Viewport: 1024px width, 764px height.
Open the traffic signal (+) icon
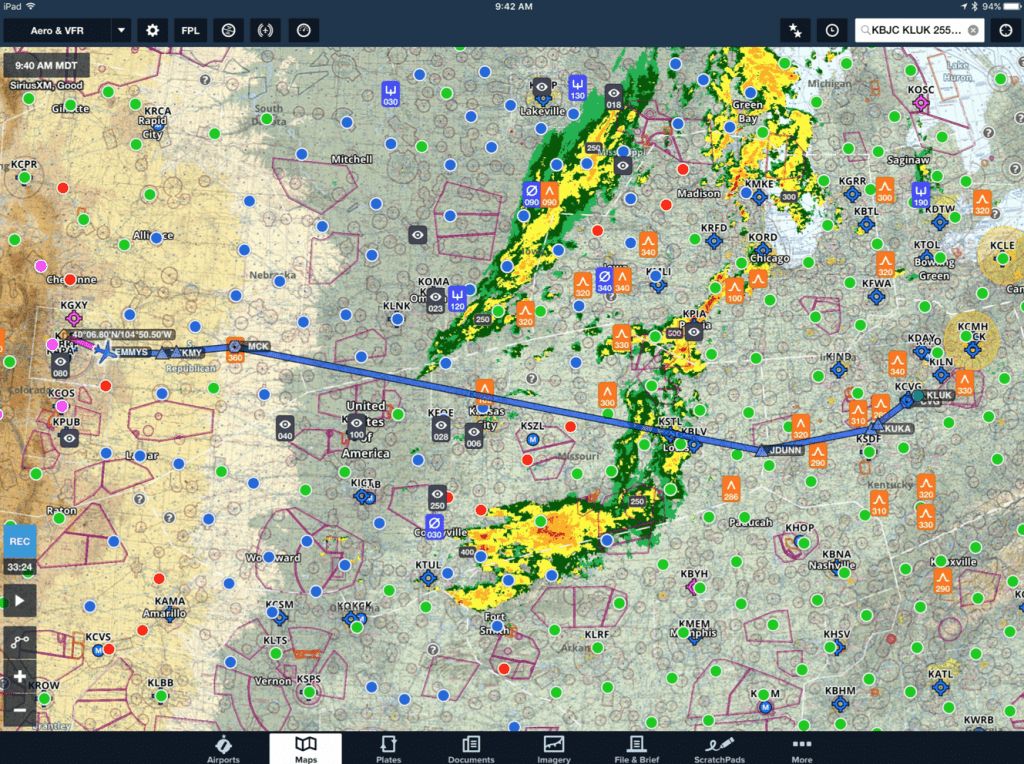[266, 30]
